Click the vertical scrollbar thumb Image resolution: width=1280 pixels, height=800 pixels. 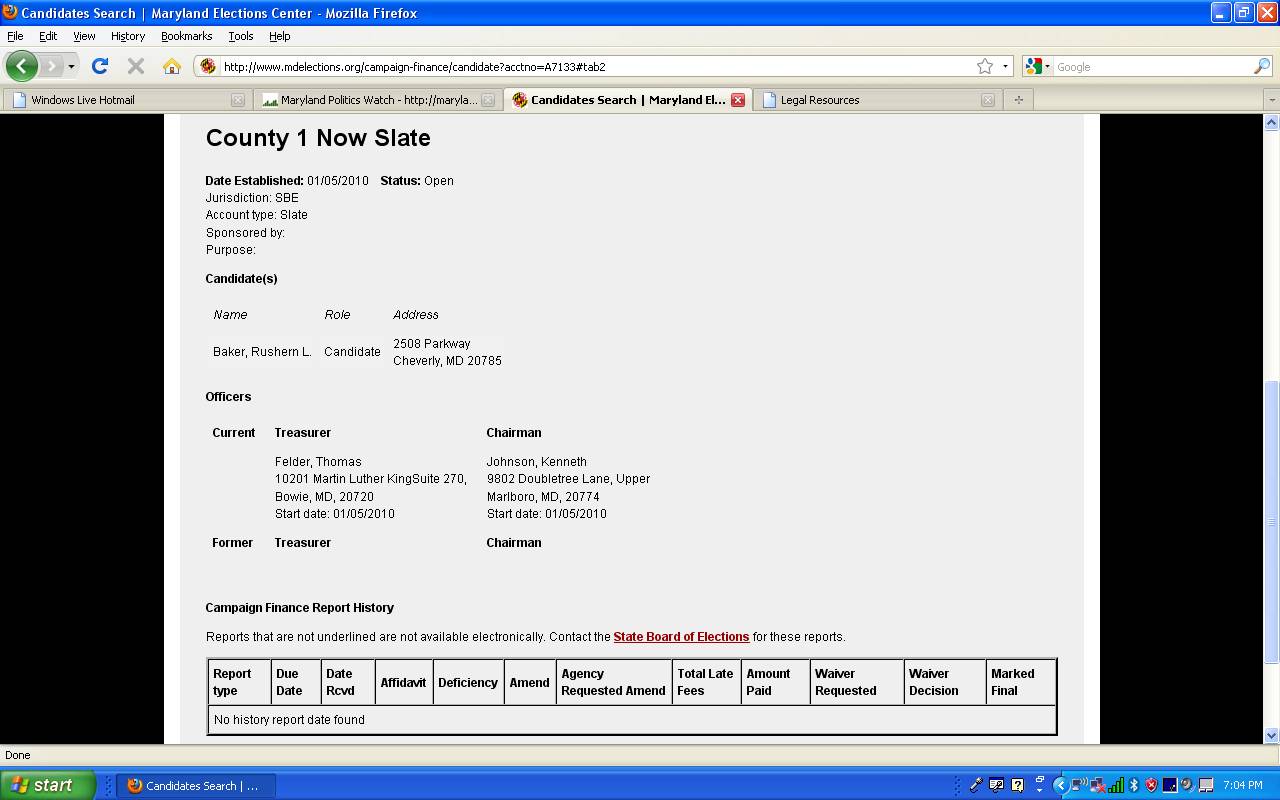(1271, 521)
